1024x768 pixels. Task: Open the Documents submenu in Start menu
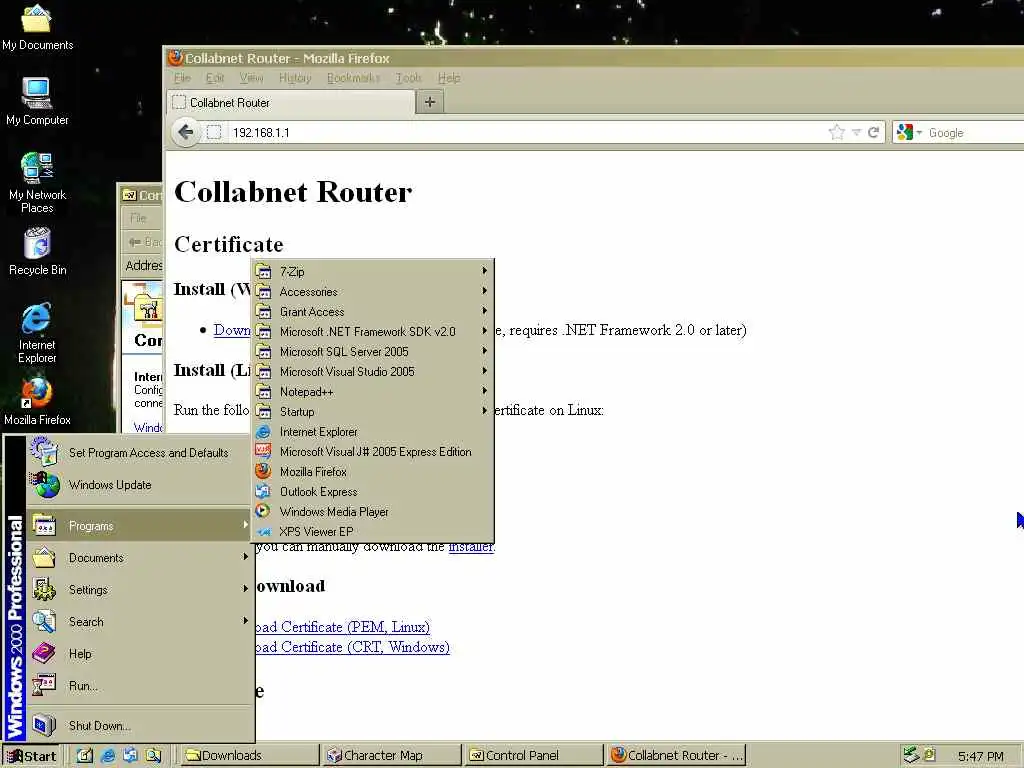pyautogui.click(x=140, y=558)
